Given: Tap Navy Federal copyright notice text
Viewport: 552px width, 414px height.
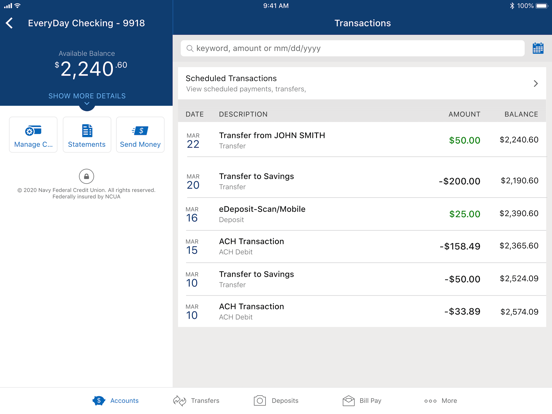Looking at the screenshot, I should [x=86, y=193].
